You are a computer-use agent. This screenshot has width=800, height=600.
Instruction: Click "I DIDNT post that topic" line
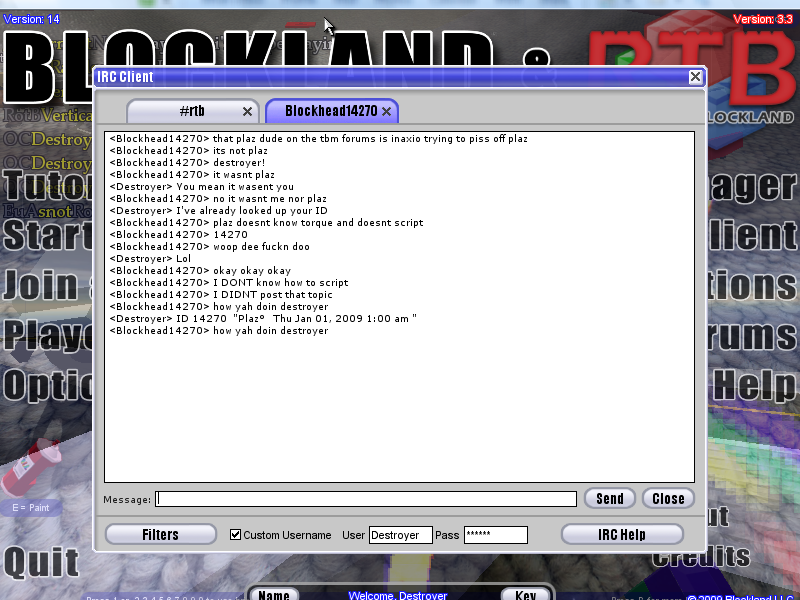pos(221,295)
